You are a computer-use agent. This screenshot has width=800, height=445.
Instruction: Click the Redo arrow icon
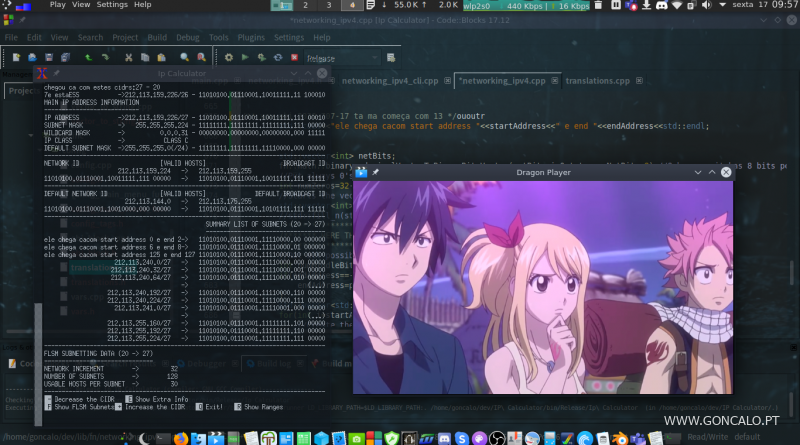[105, 57]
